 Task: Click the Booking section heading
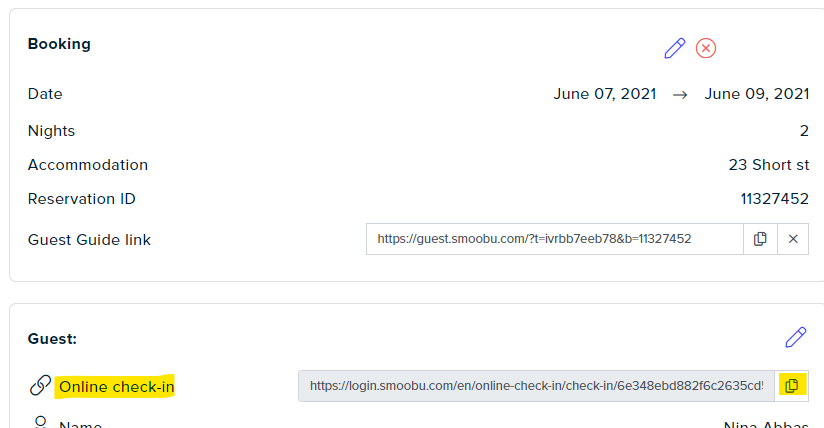point(59,44)
